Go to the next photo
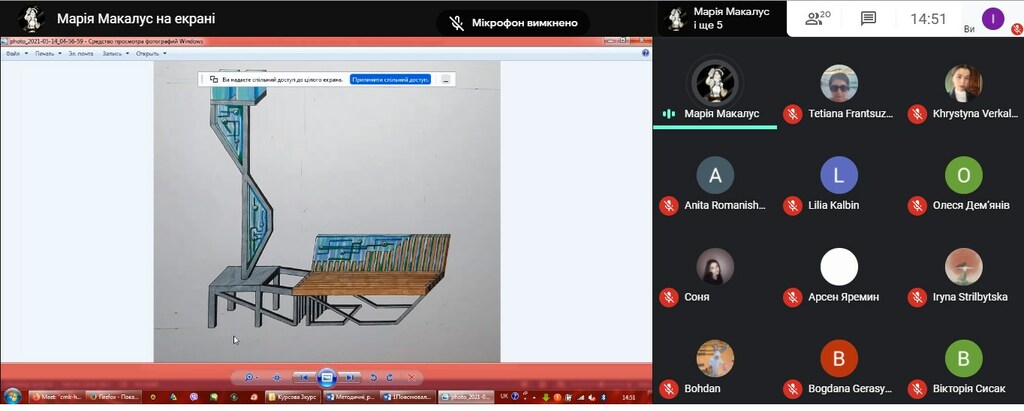Screen dimensions: 1024x411 [349, 377]
